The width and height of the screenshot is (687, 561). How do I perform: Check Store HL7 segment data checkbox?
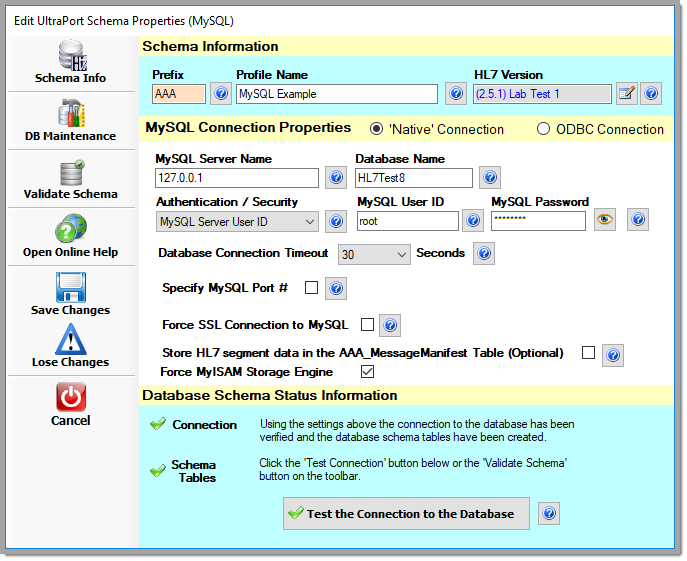pos(588,352)
